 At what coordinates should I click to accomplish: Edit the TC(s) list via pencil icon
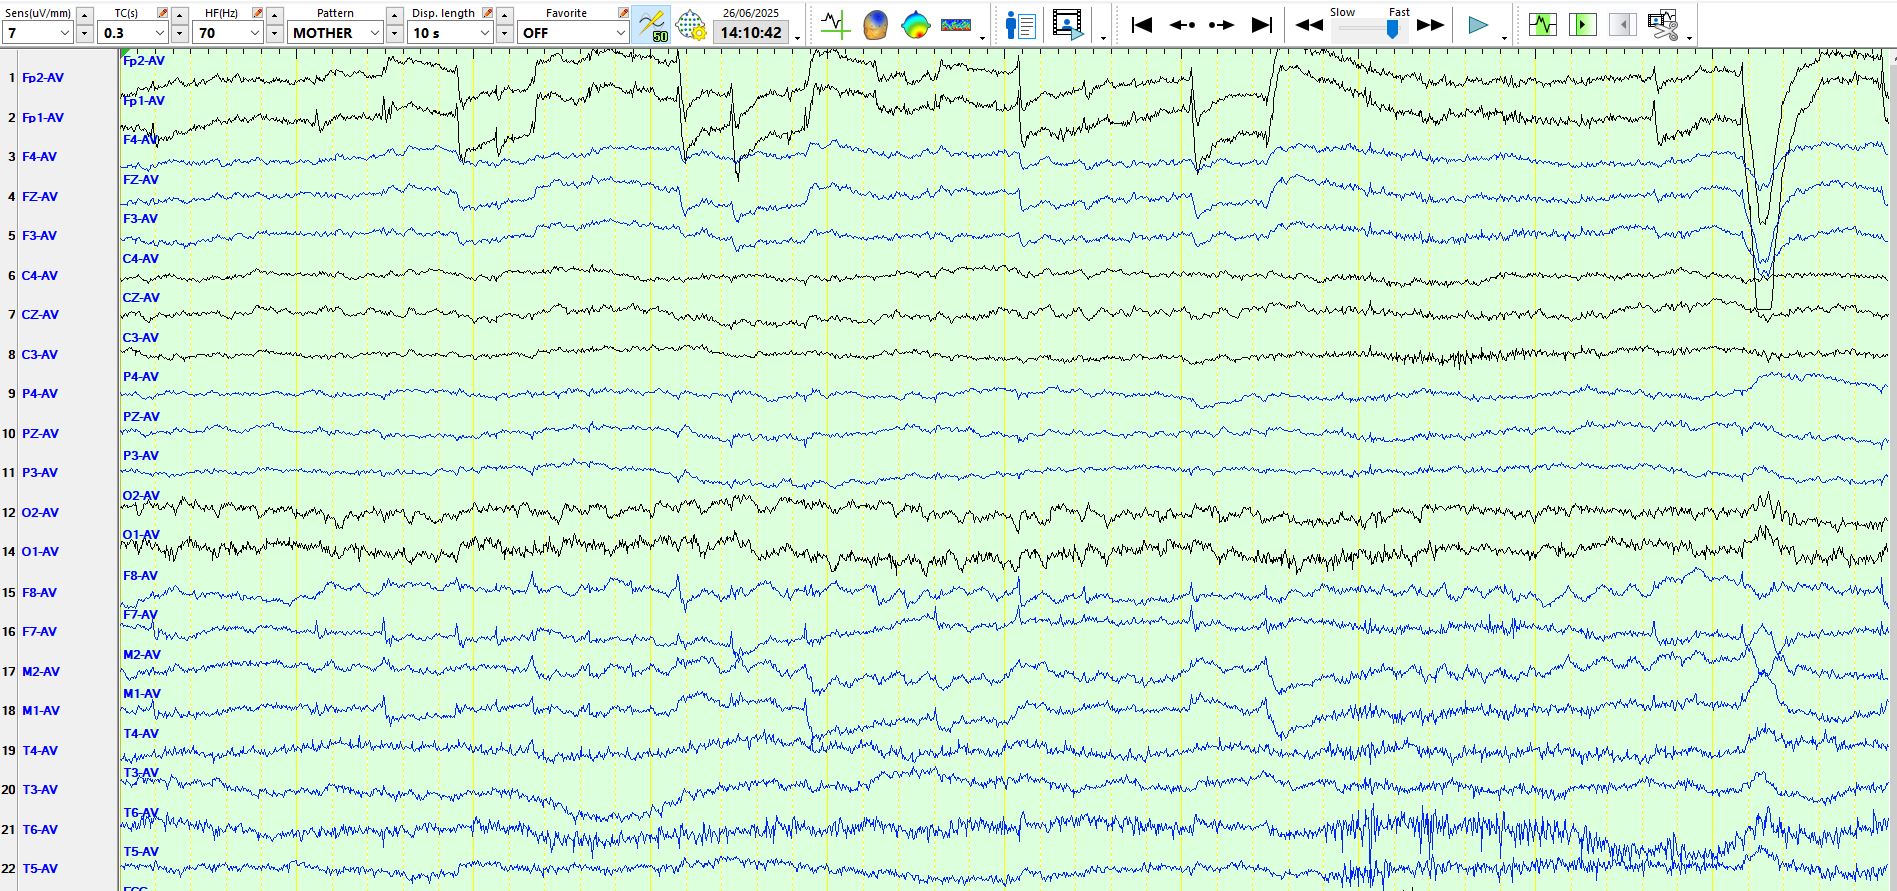(163, 13)
